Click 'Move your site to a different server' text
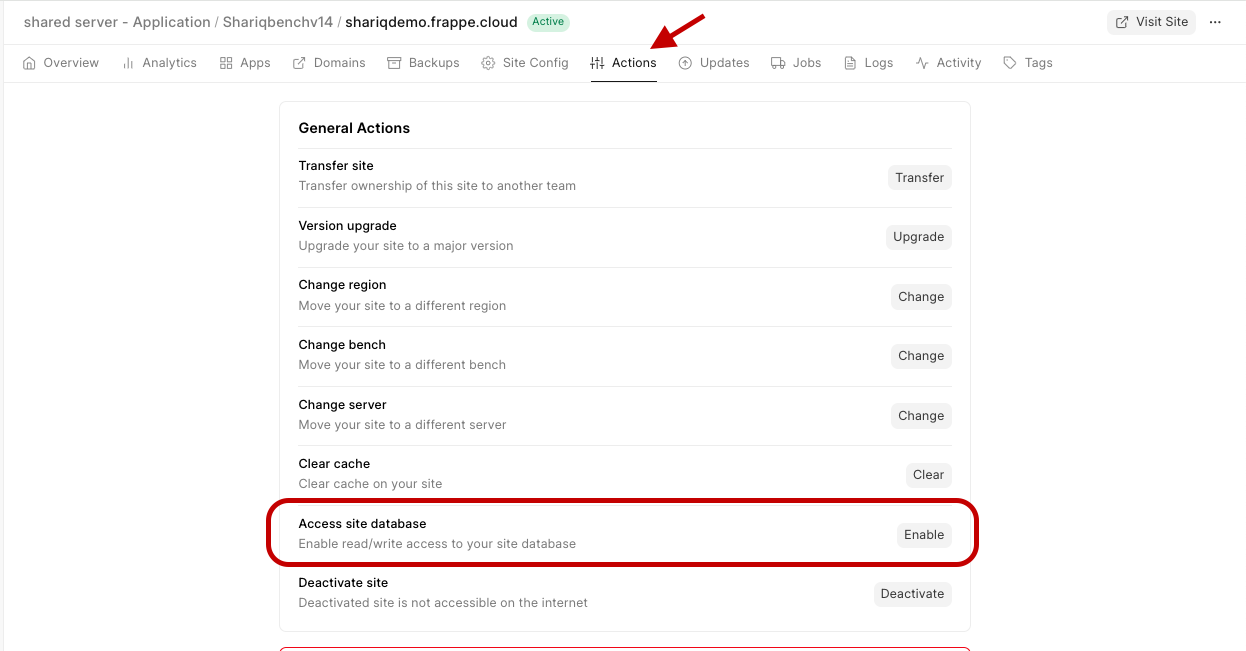 tap(402, 425)
